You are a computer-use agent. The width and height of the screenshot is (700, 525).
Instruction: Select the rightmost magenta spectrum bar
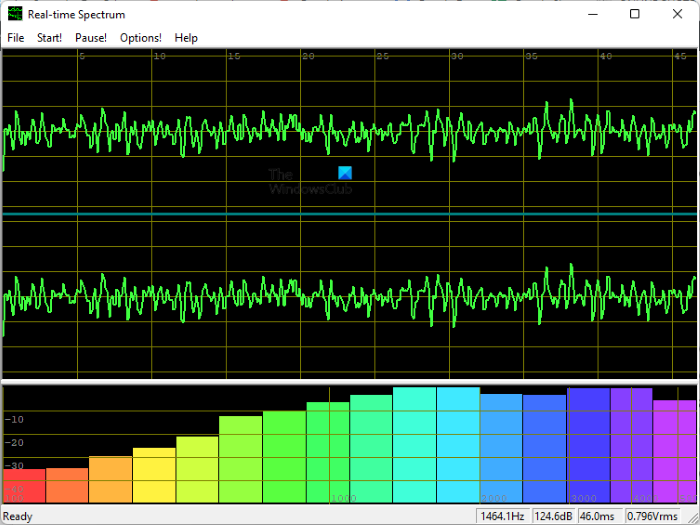(x=674, y=450)
